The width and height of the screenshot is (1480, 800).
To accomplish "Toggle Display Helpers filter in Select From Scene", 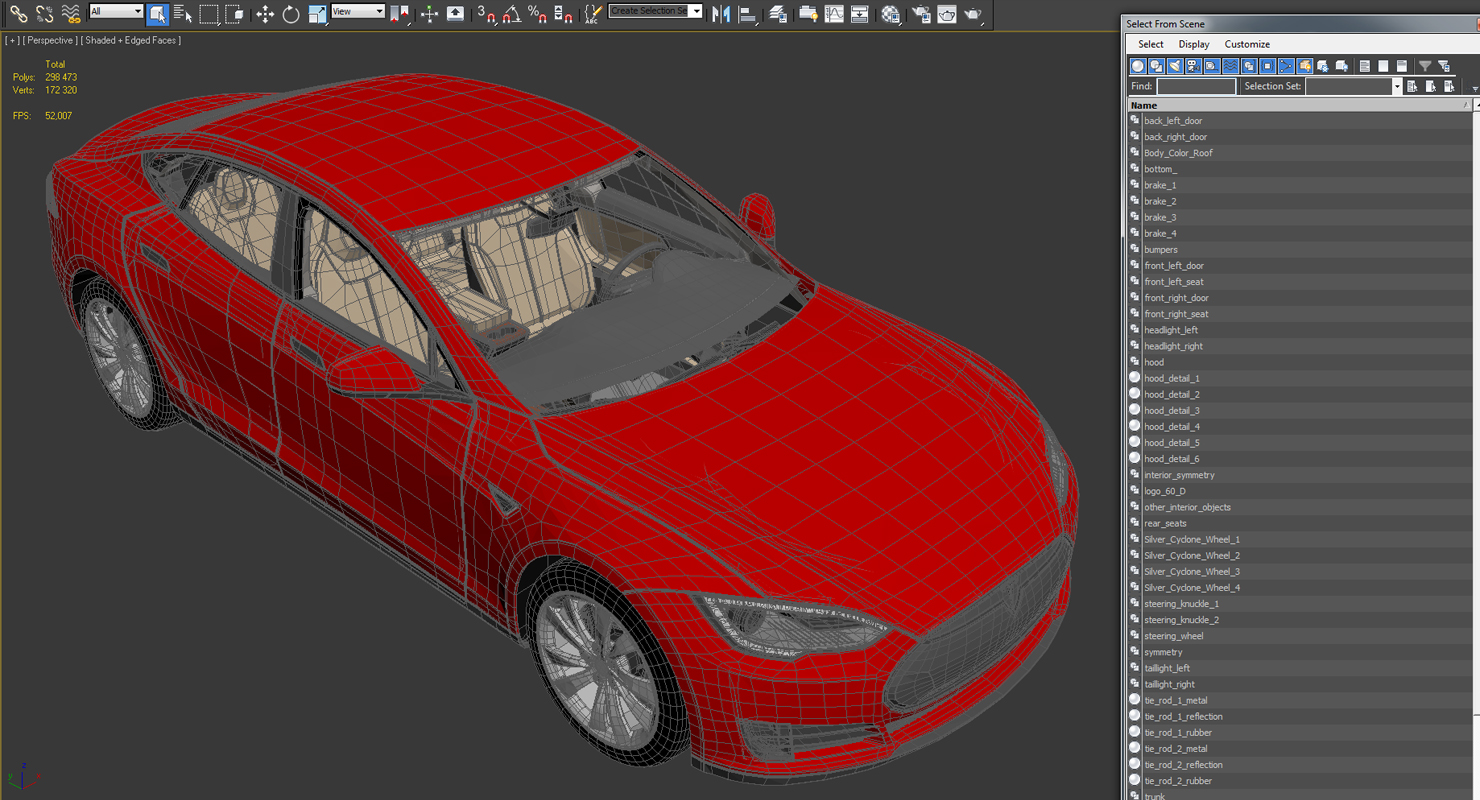I will pyautogui.click(x=1212, y=66).
